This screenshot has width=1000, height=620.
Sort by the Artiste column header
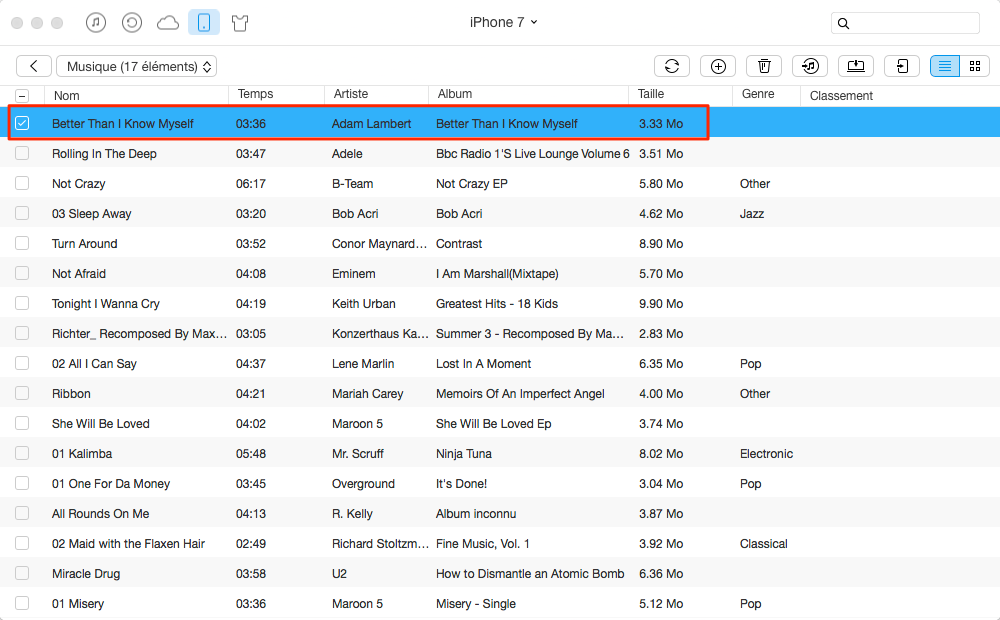click(351, 94)
